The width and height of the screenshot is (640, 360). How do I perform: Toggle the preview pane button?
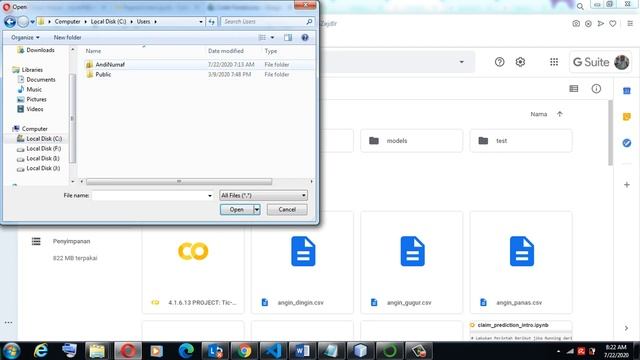coord(288,38)
